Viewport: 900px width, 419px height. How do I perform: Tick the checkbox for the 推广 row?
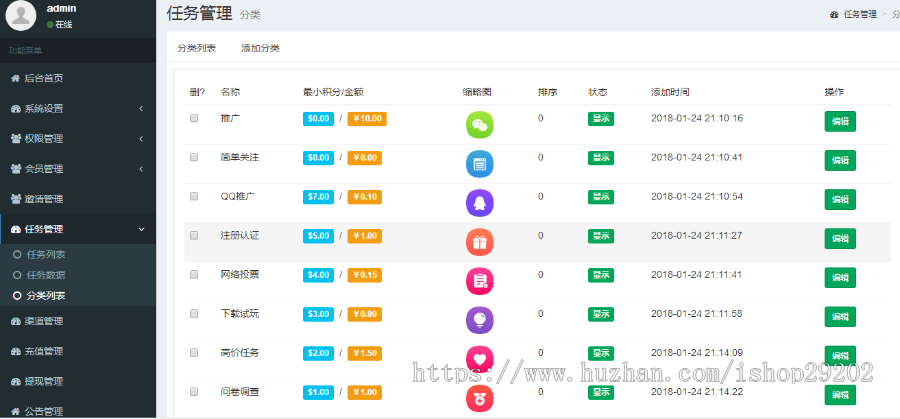(194, 118)
